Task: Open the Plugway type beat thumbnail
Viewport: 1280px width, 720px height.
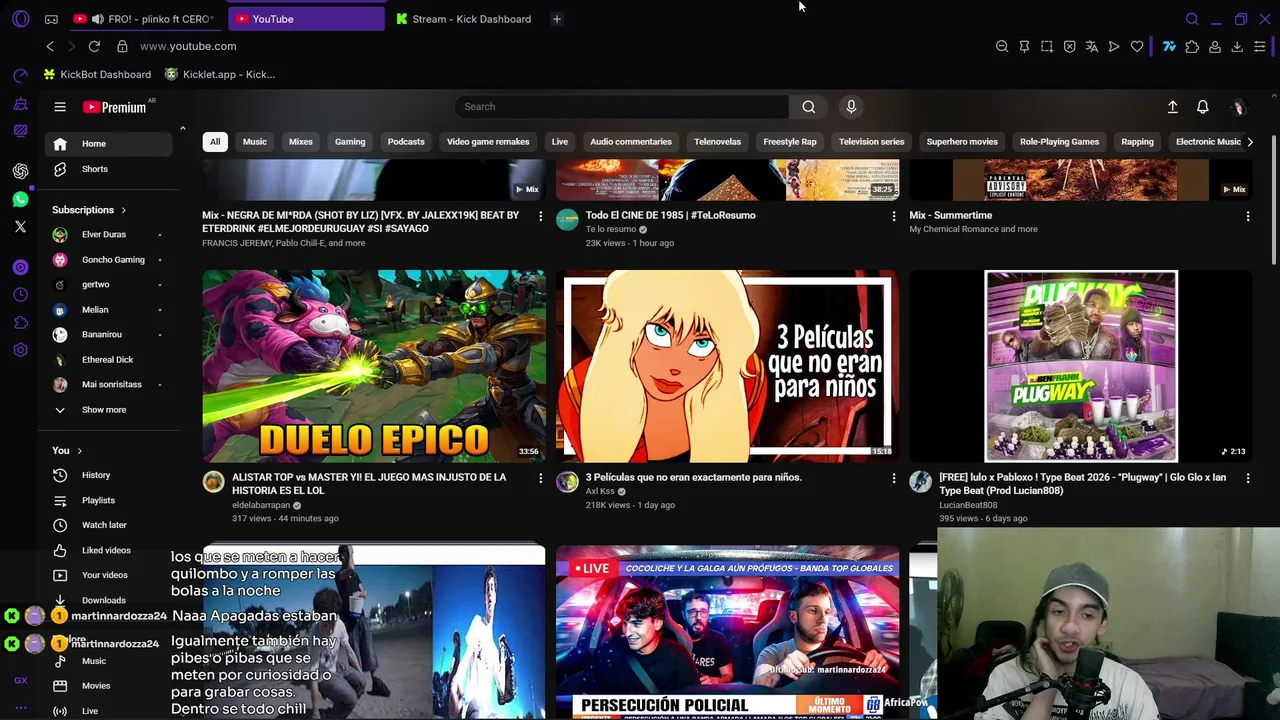Action: pos(1080,366)
